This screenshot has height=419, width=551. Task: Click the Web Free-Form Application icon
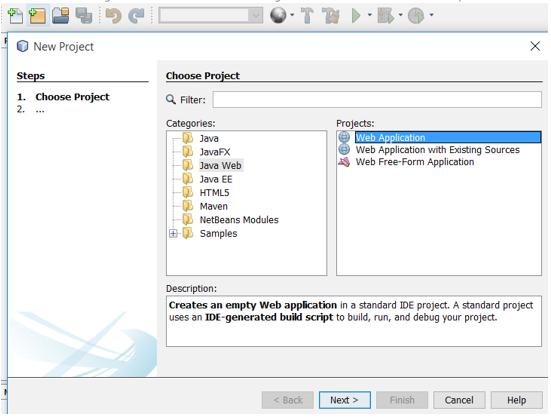[x=344, y=162]
